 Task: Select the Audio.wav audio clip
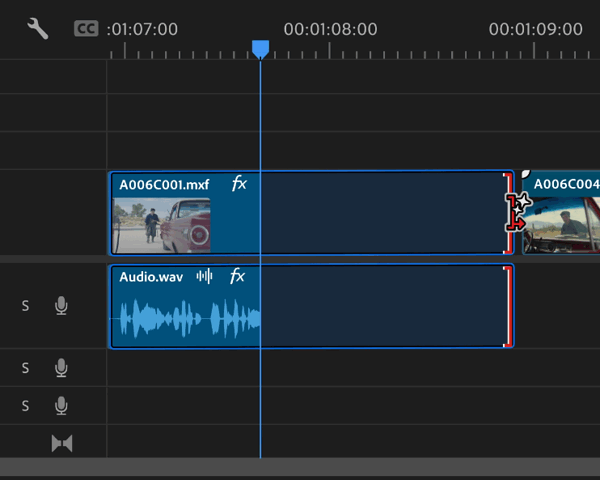coord(311,306)
